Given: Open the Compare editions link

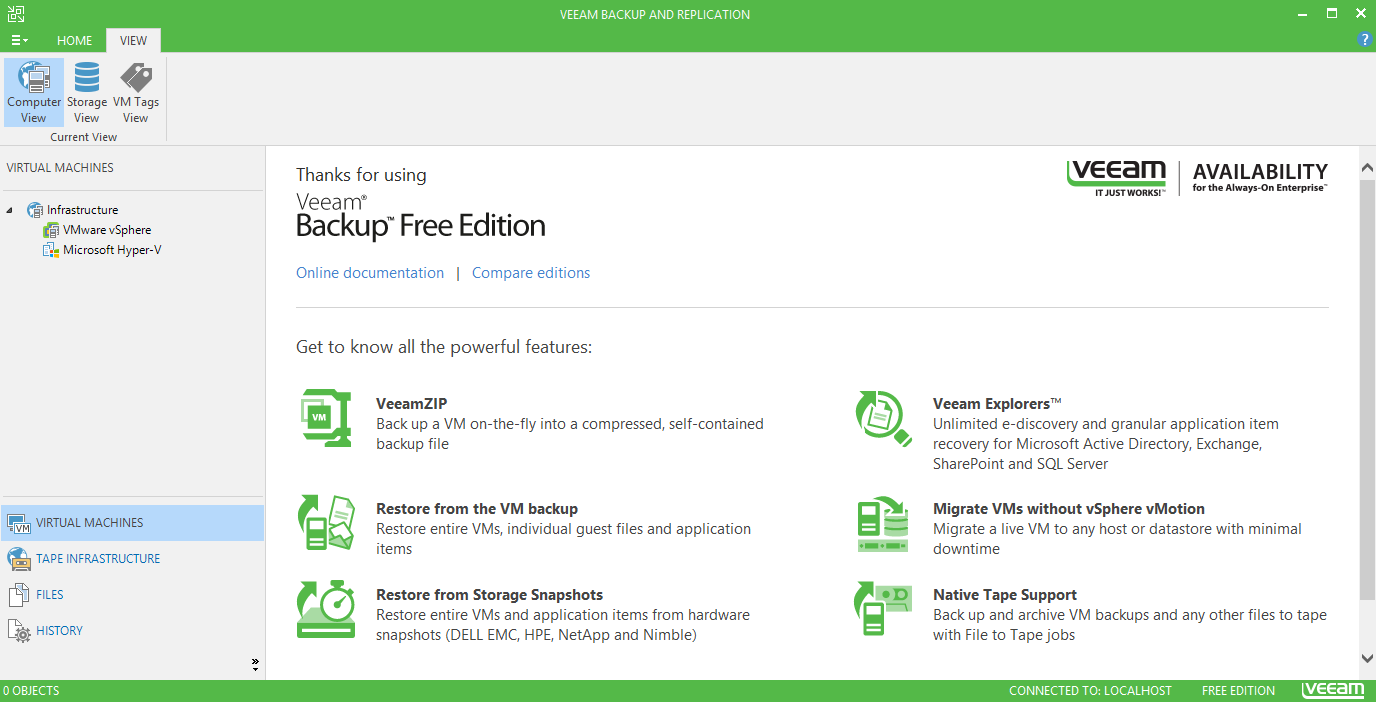Looking at the screenshot, I should (531, 273).
